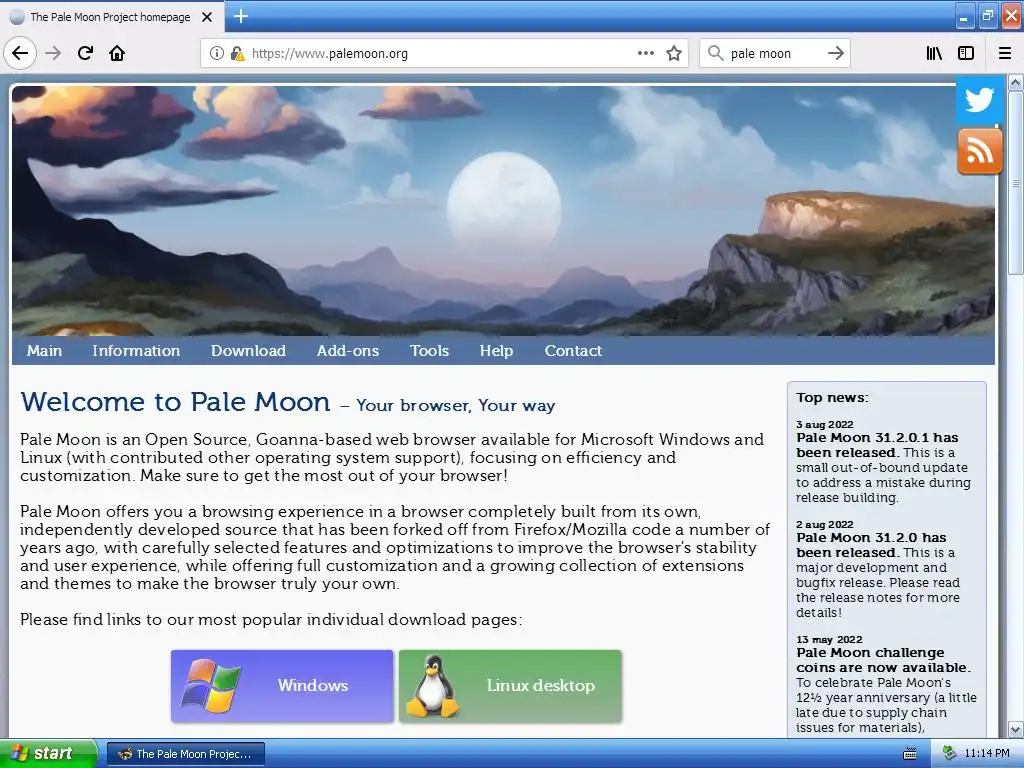
Task: Go to the browser home page icon
Action: 117,53
